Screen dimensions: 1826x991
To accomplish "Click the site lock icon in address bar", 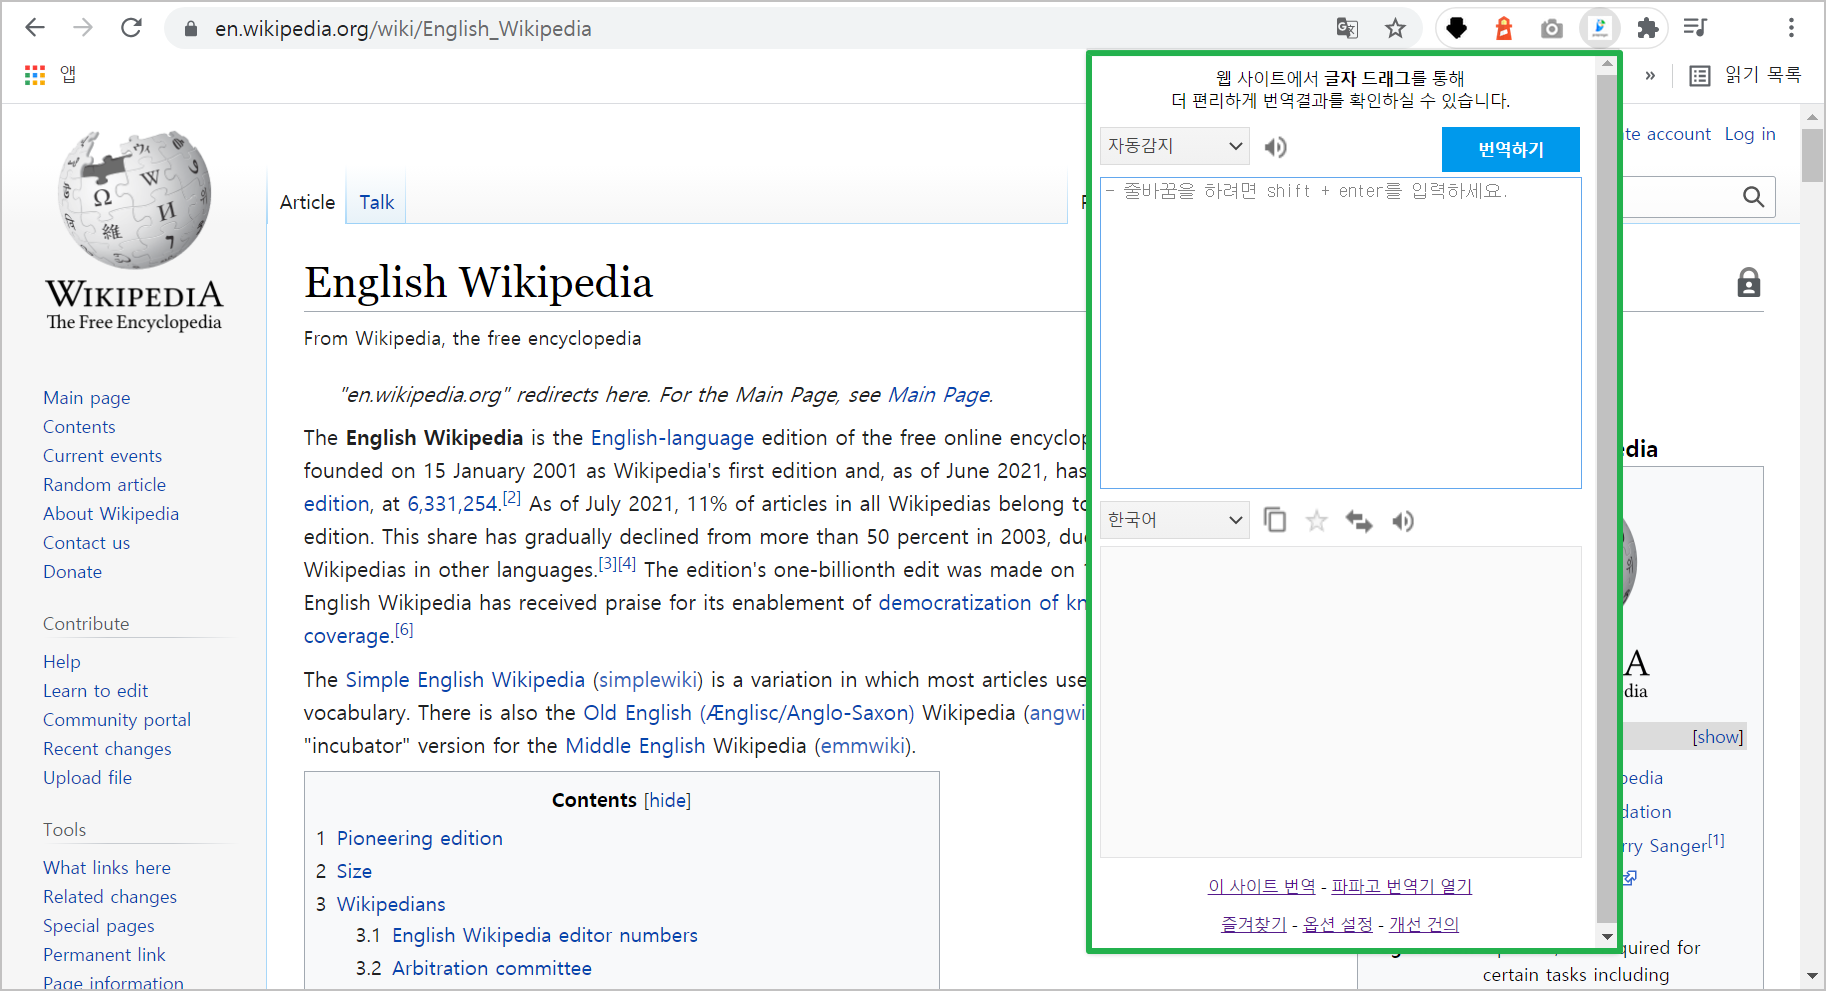I will (190, 29).
